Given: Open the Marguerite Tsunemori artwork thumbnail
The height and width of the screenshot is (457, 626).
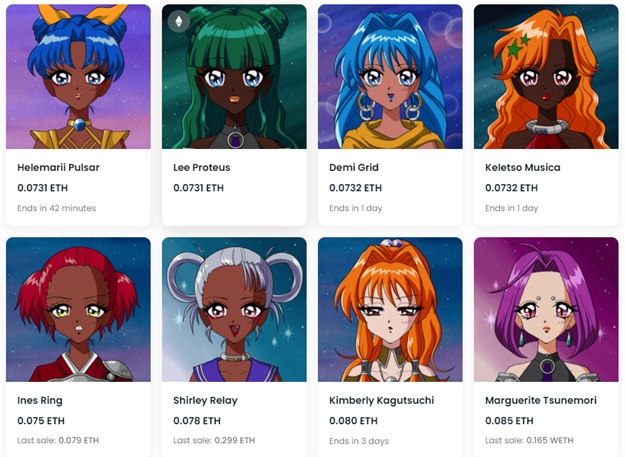Looking at the screenshot, I should click(546, 309).
